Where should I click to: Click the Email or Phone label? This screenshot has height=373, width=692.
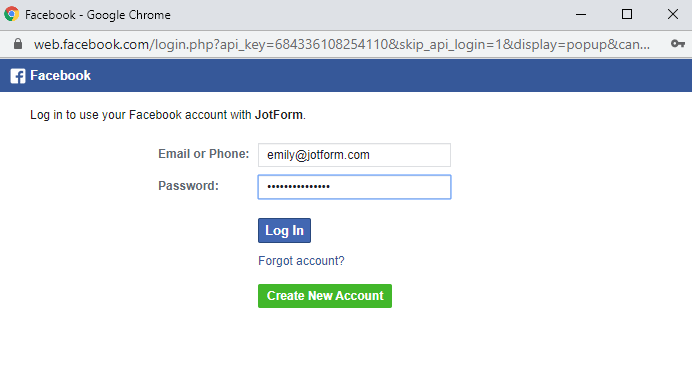pyautogui.click(x=203, y=154)
